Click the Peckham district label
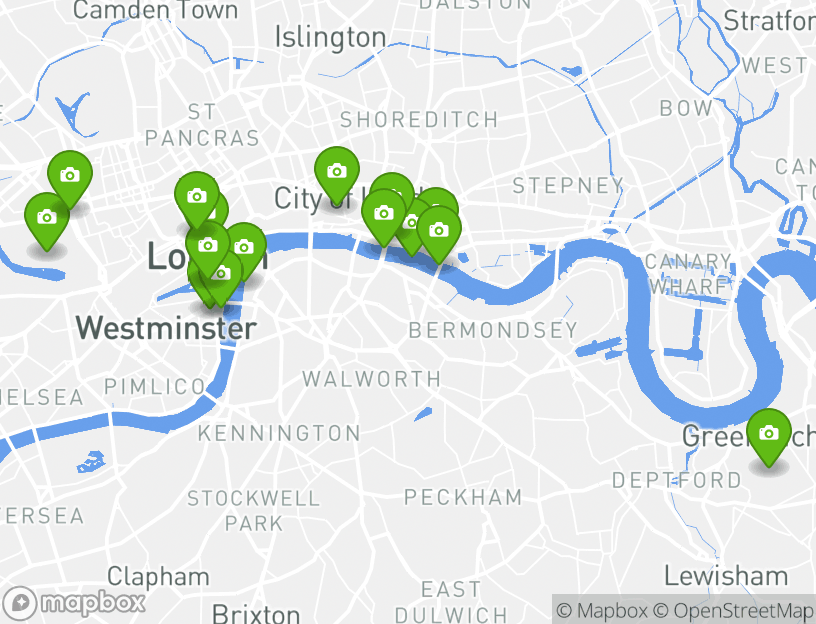This screenshot has height=624, width=816. (463, 498)
